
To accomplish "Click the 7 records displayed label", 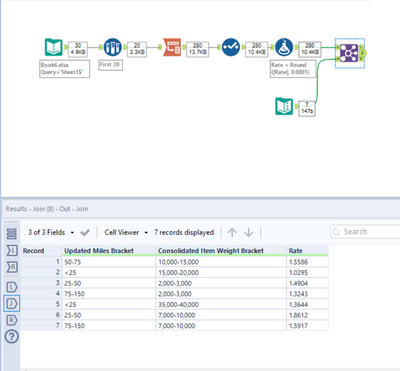I will click(184, 232).
